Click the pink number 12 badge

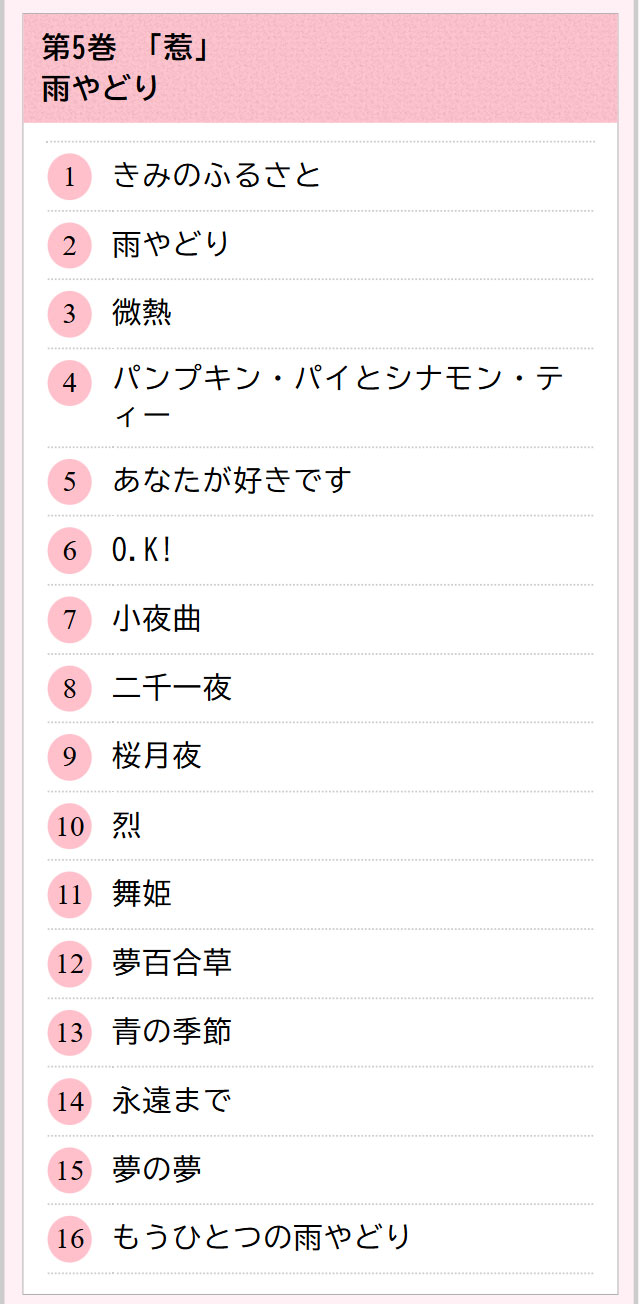(x=69, y=964)
